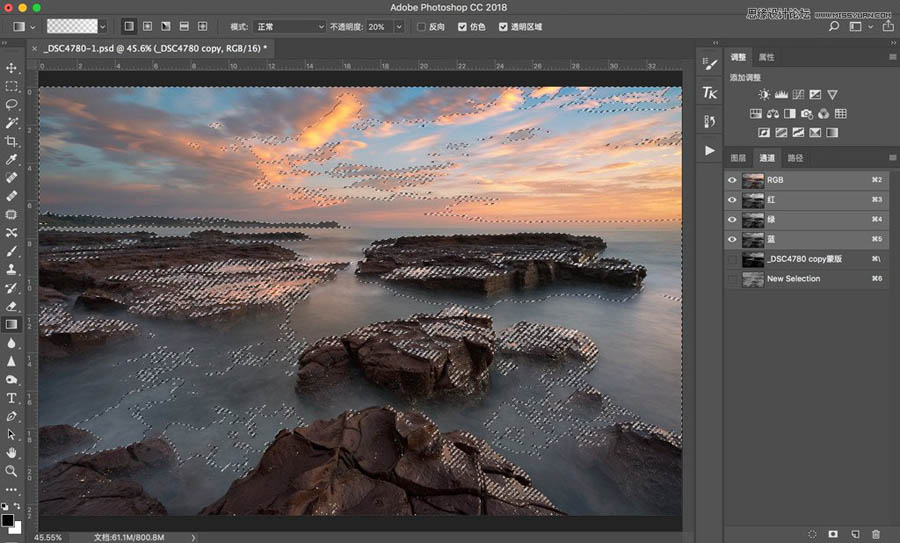Open the 不透明度 slider arrow
The height and width of the screenshot is (543, 900).
point(399,27)
